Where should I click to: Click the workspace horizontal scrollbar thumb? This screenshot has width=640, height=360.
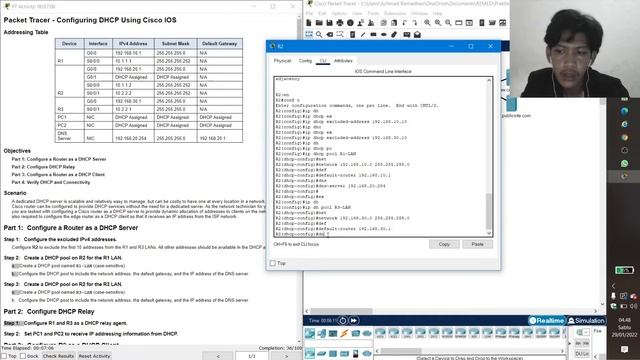(342, 311)
